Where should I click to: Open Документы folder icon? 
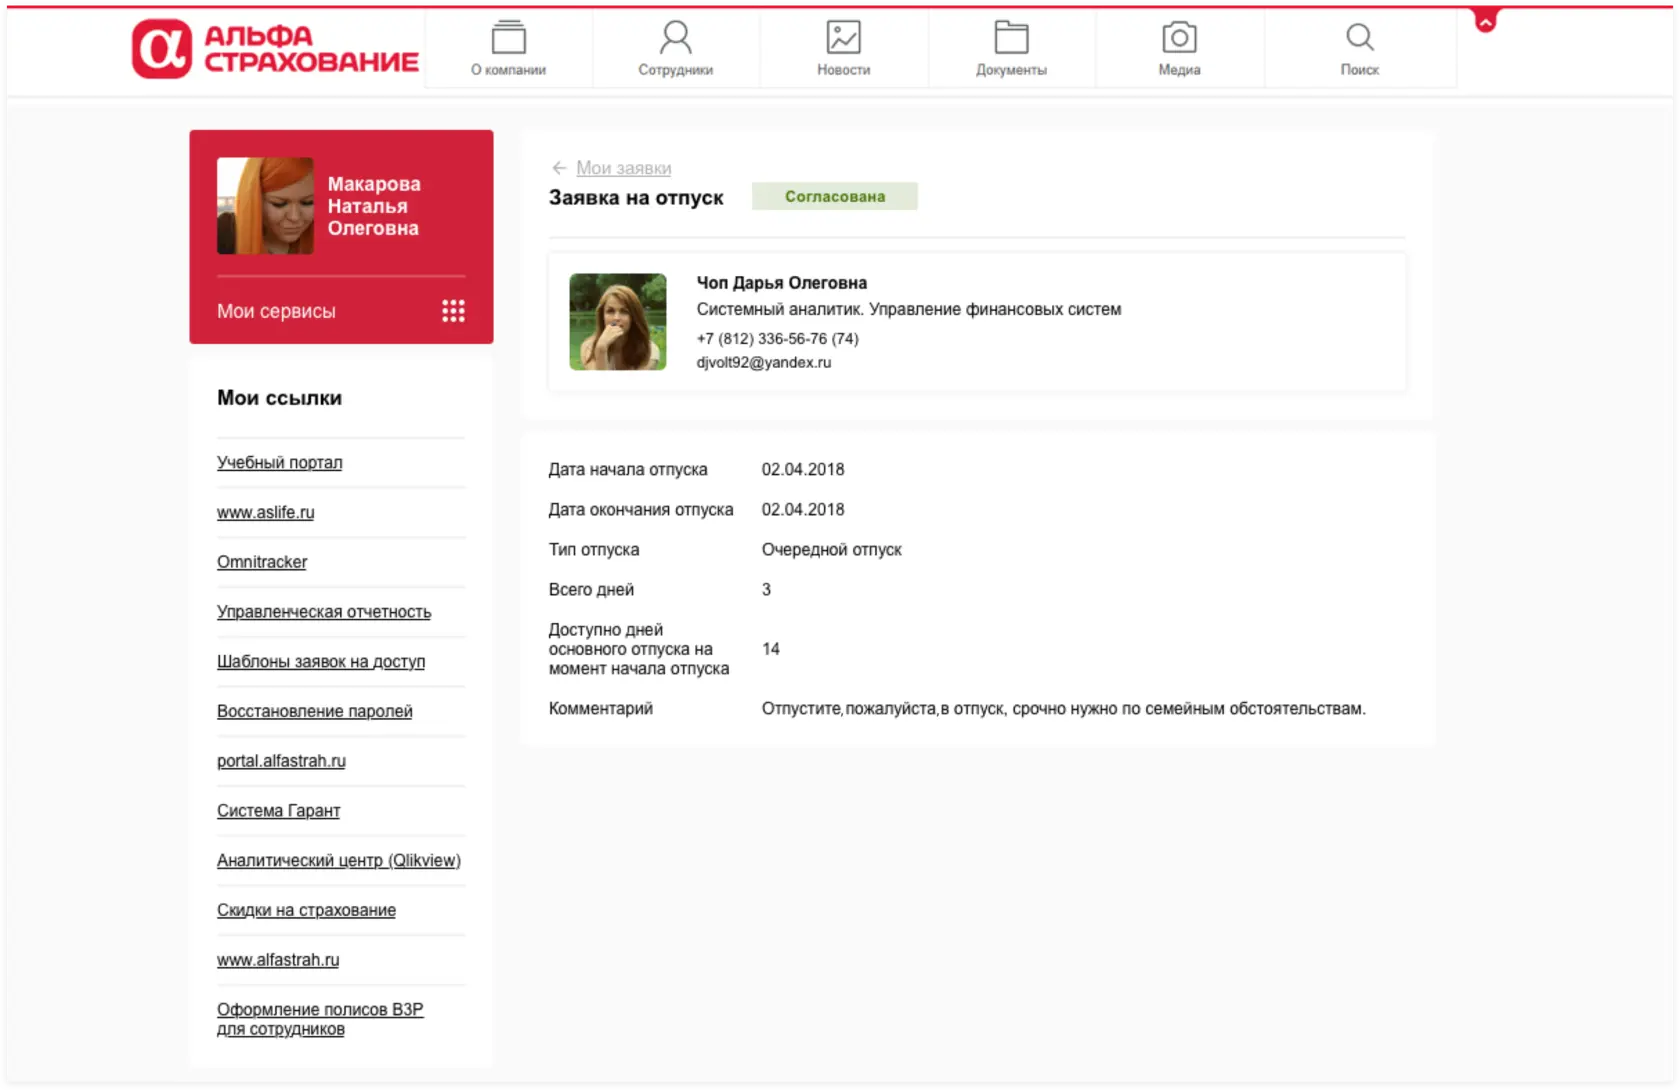(1011, 38)
